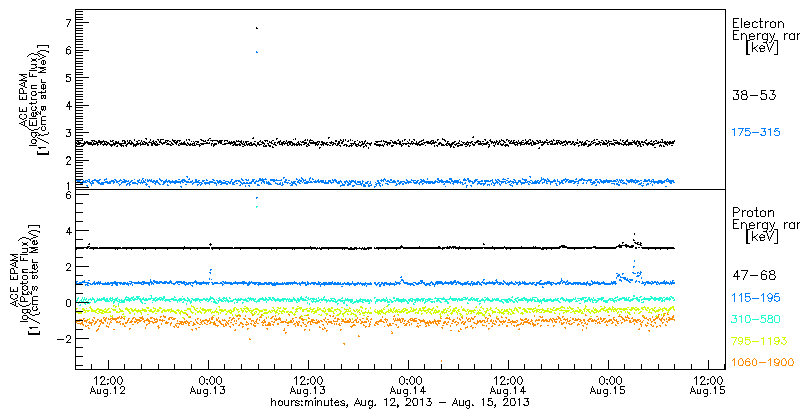Select the 47-68 proton energy legend label

pos(754,276)
